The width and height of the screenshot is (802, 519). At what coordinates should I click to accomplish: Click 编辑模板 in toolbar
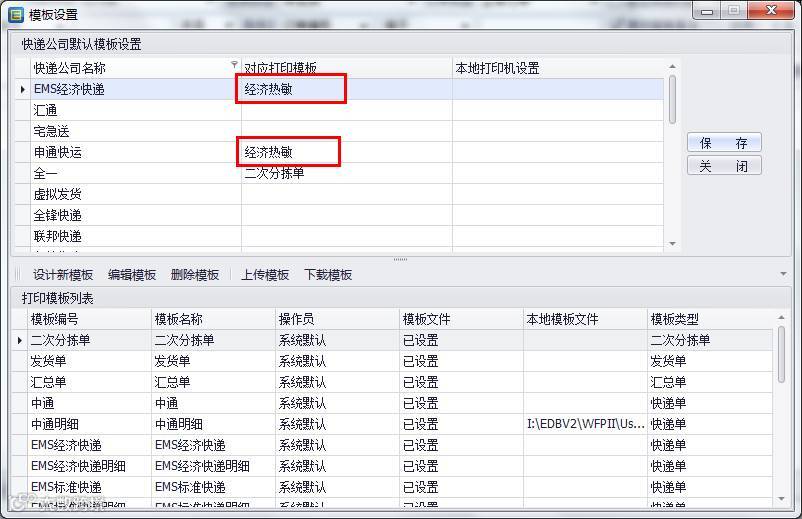click(x=132, y=275)
